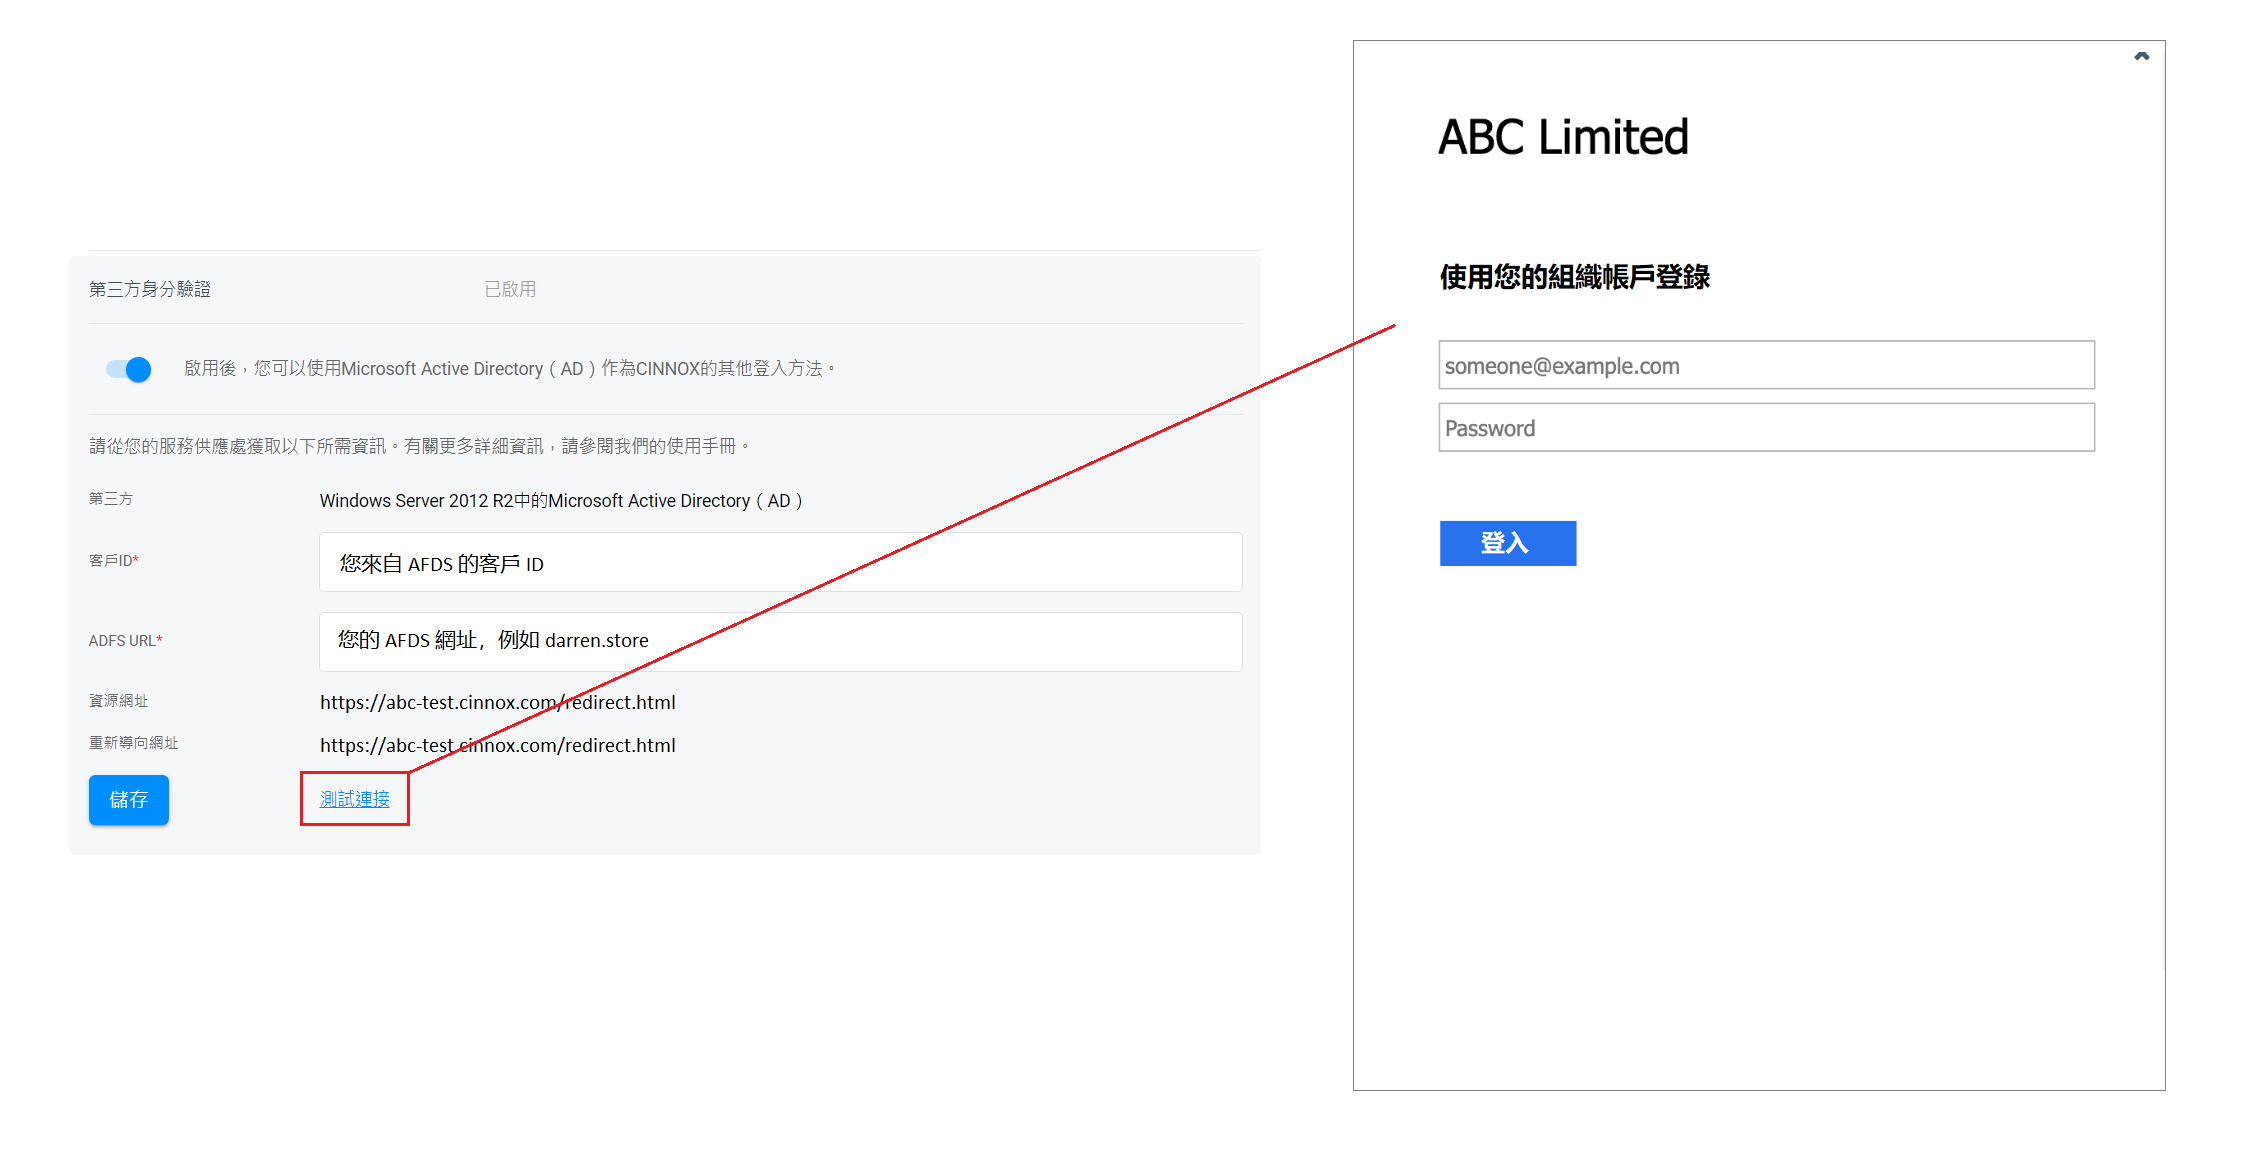Click the ADFS URL* field label

(125, 641)
